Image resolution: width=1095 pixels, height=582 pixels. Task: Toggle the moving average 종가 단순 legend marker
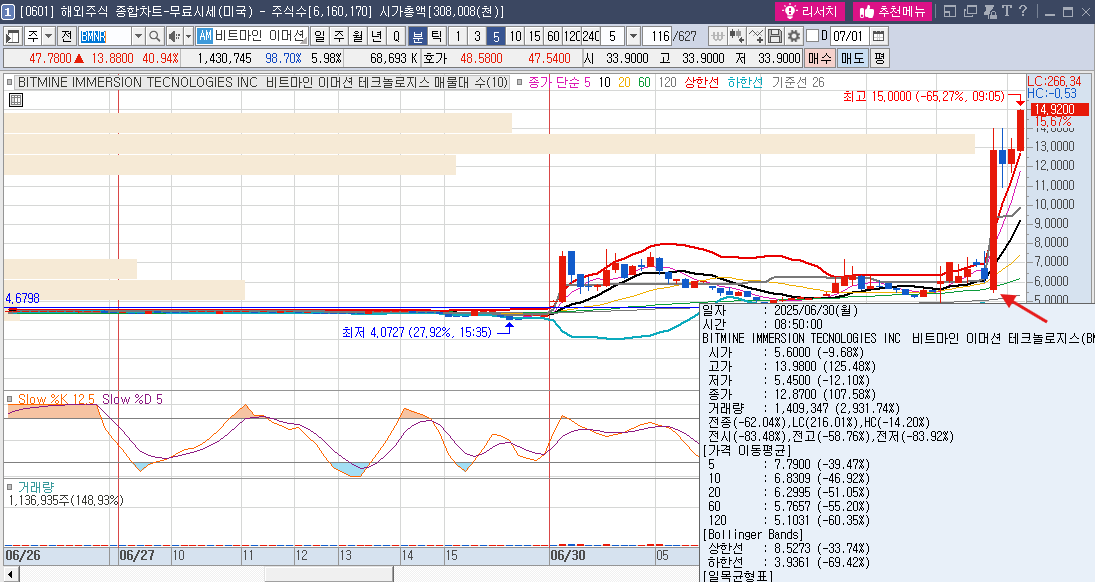(x=520, y=82)
